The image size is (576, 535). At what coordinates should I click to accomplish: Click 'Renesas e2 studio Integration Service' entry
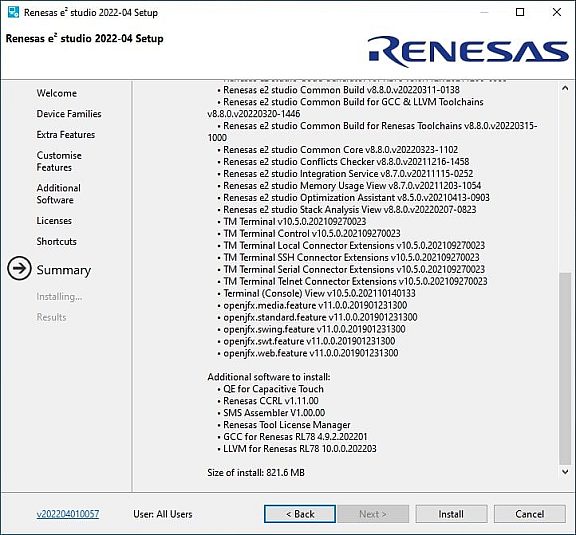coord(348,174)
